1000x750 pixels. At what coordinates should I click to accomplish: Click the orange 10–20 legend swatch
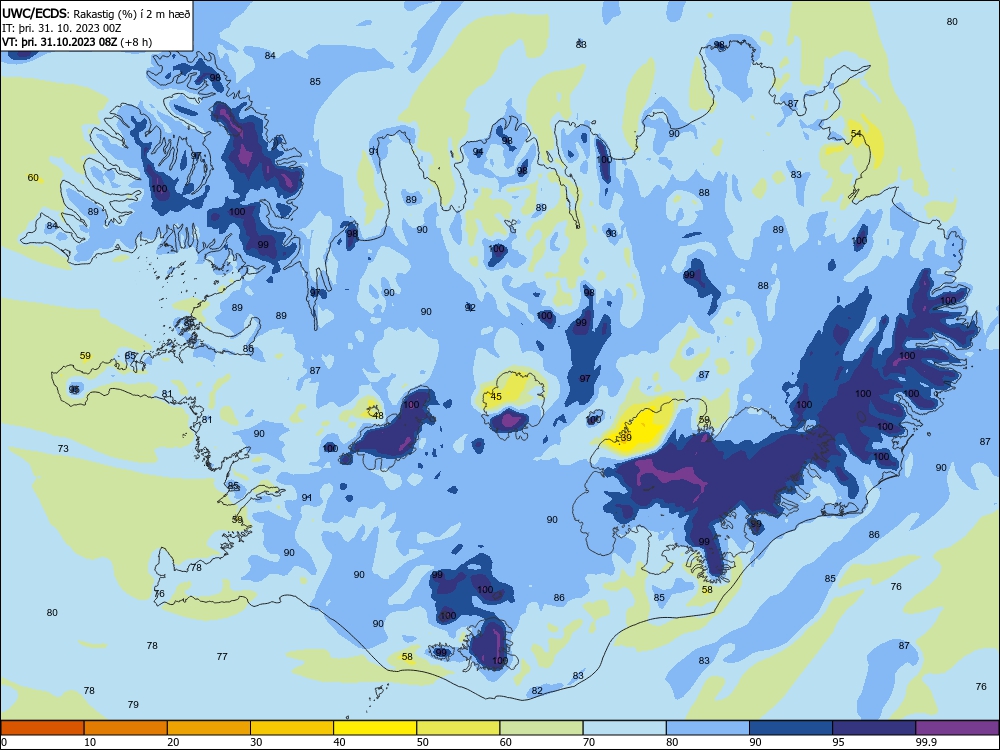point(126,728)
